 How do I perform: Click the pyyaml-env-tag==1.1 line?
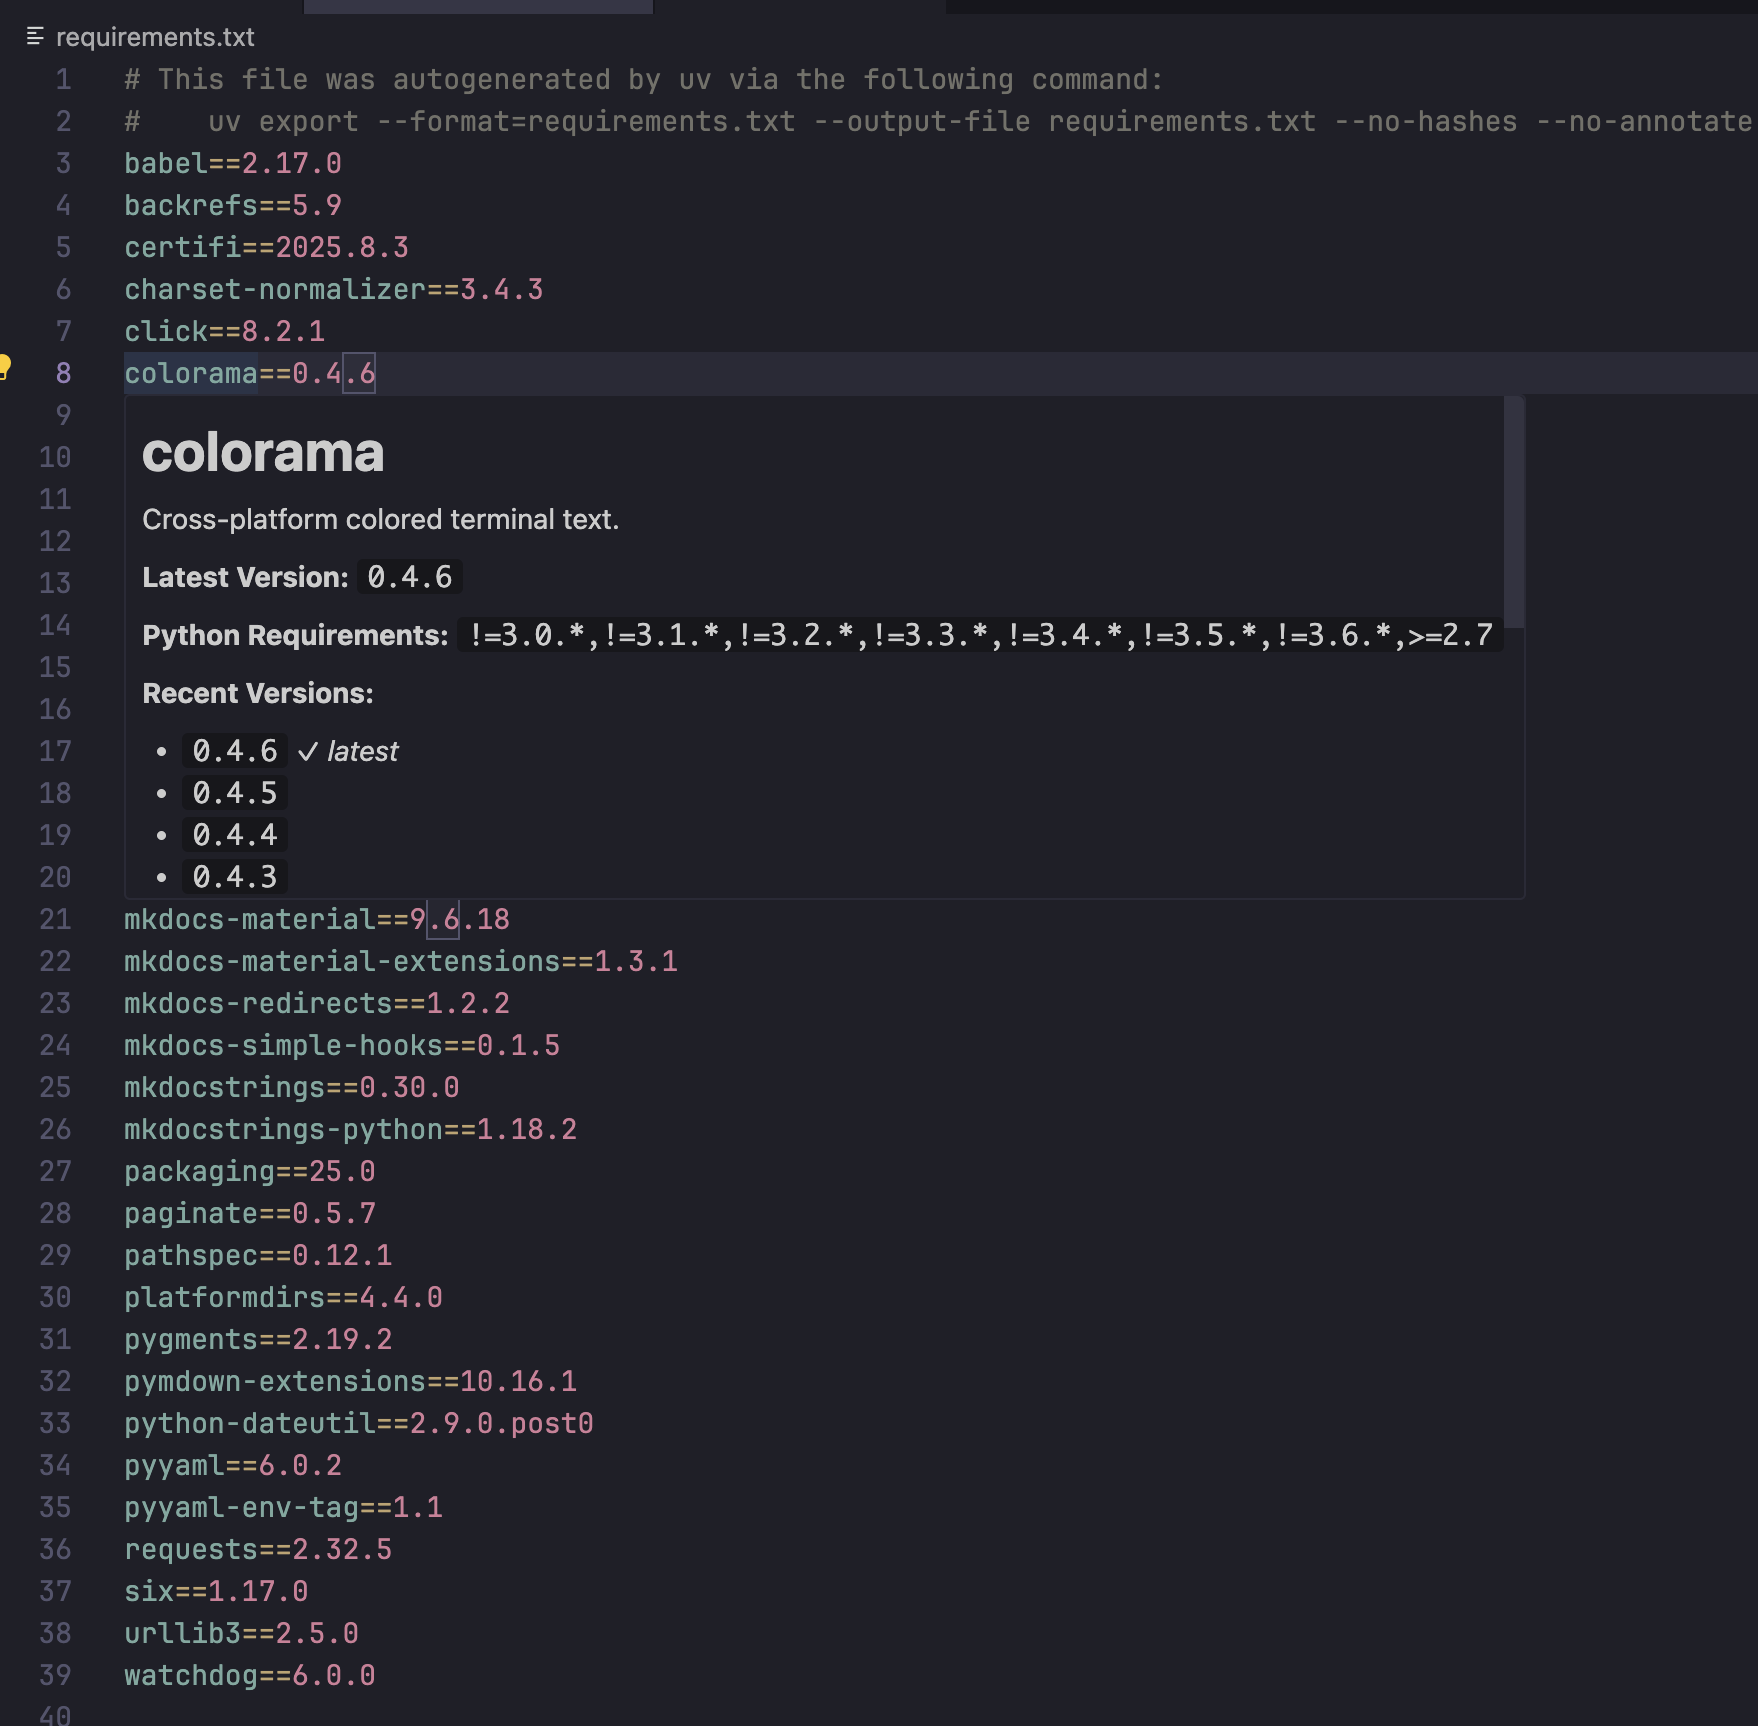pyautogui.click(x=283, y=1507)
